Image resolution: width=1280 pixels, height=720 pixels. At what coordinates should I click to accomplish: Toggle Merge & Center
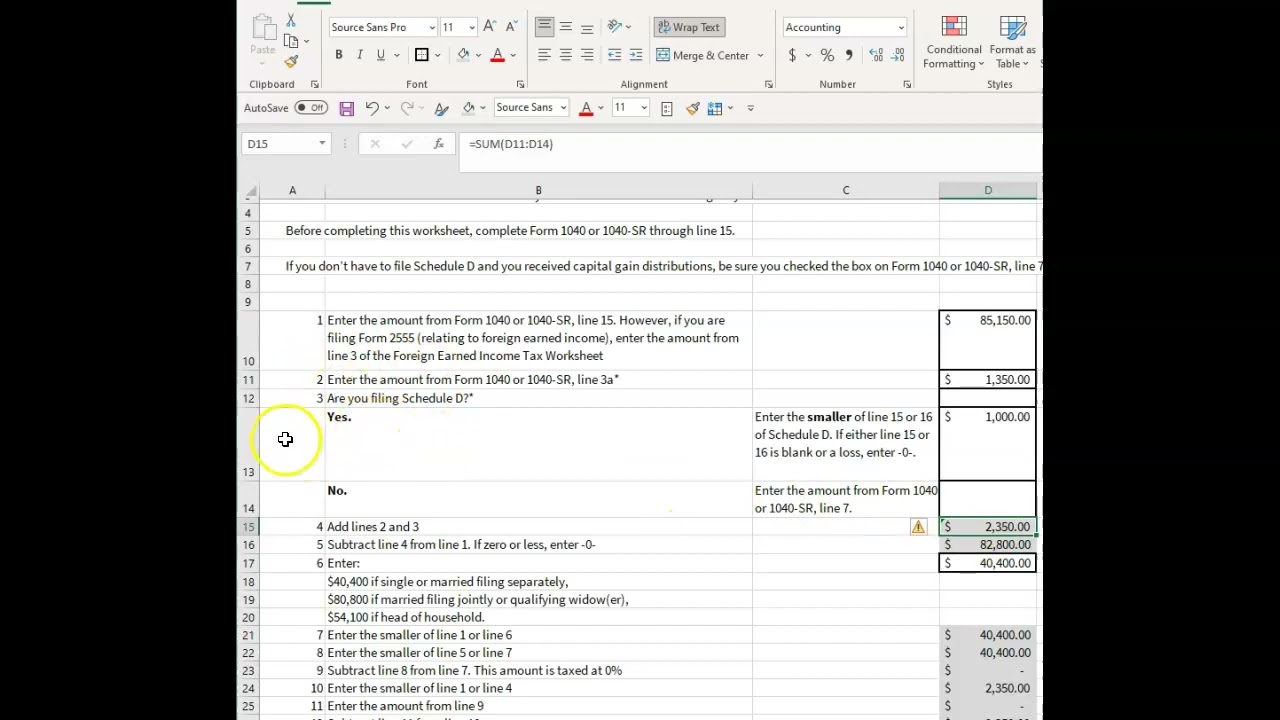(x=702, y=55)
